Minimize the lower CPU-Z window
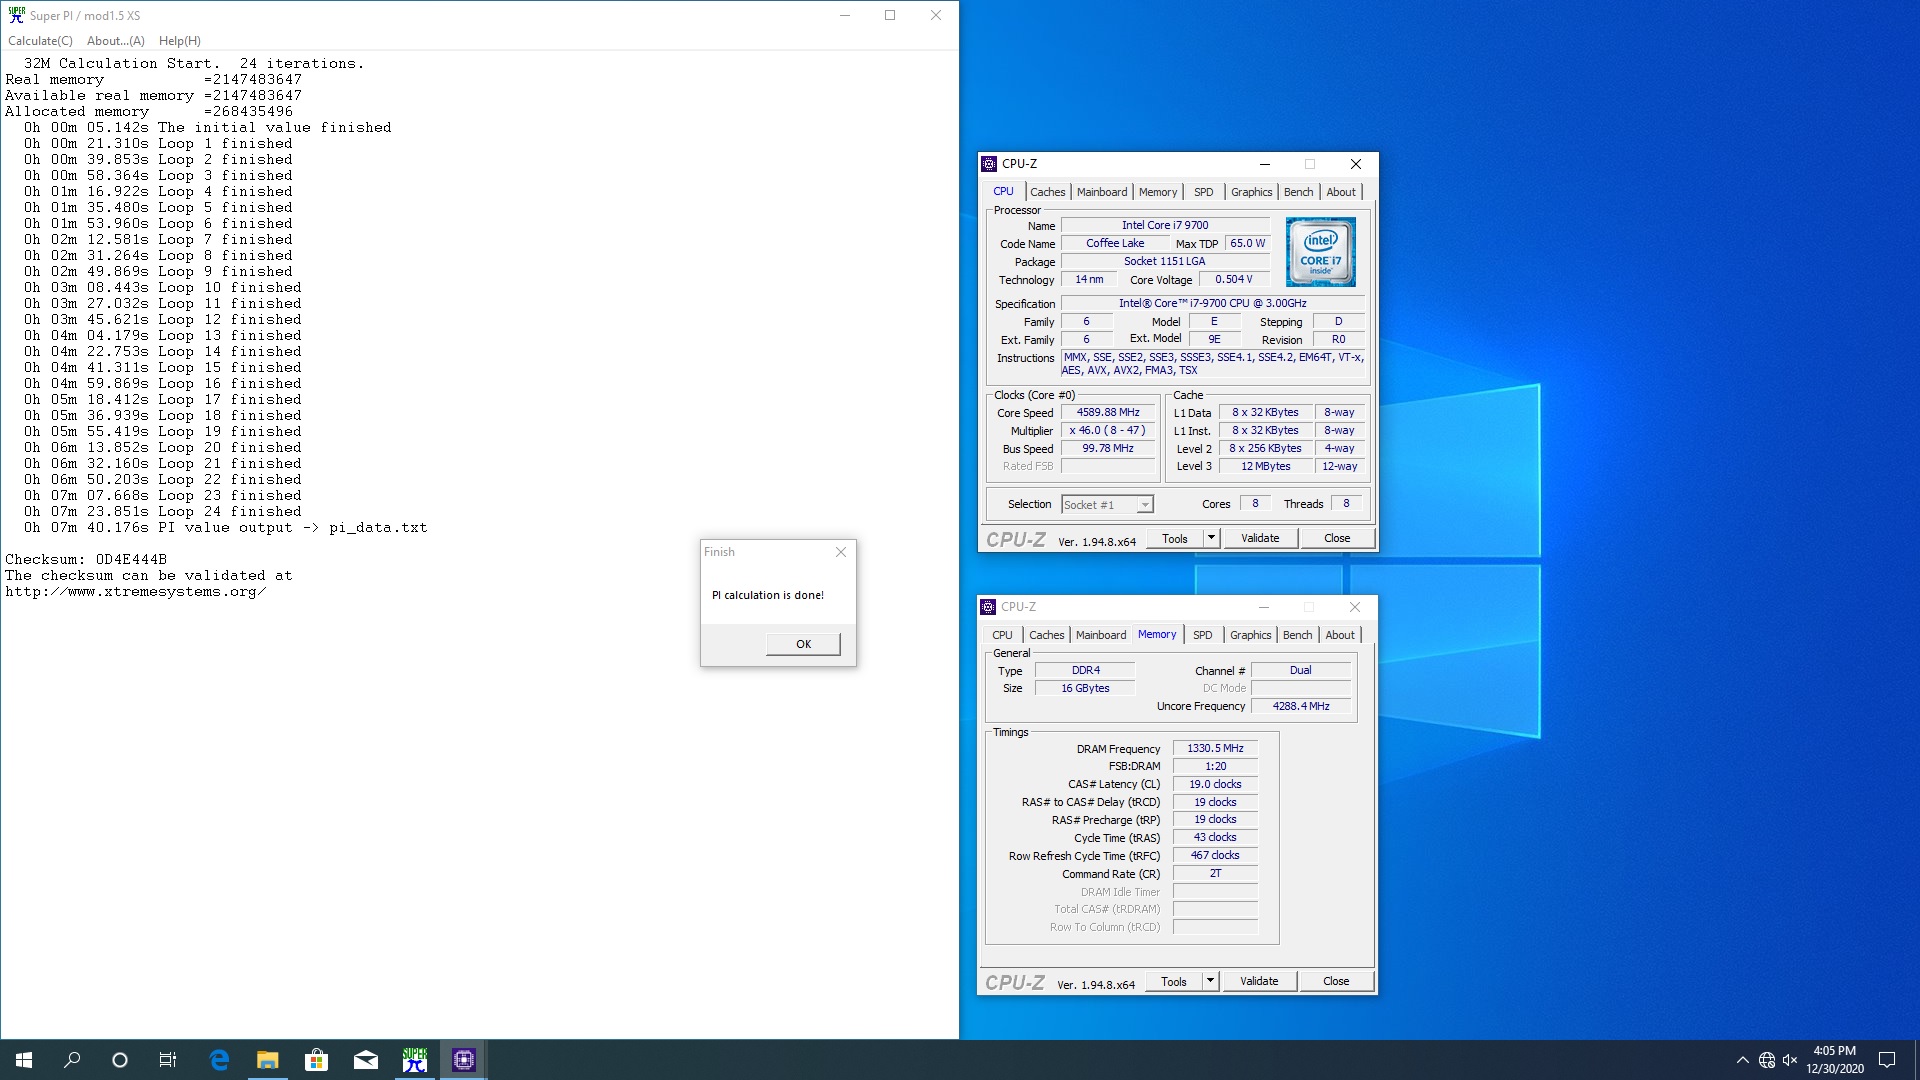The image size is (1920, 1080). coord(1264,607)
